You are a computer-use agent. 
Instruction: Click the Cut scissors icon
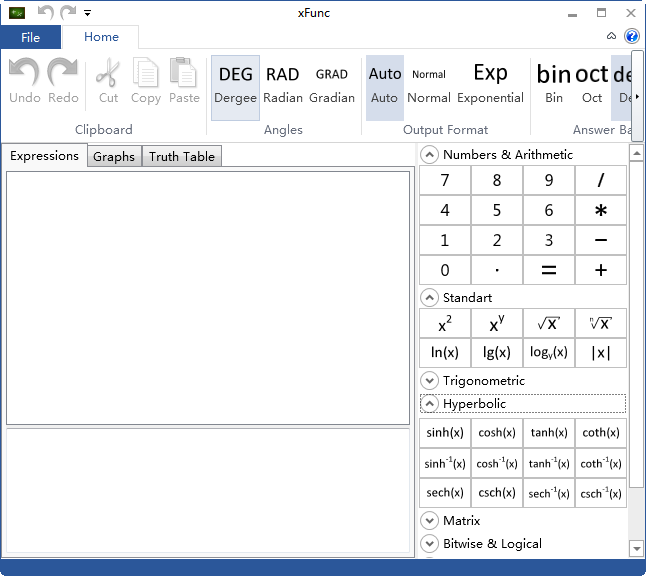click(108, 82)
